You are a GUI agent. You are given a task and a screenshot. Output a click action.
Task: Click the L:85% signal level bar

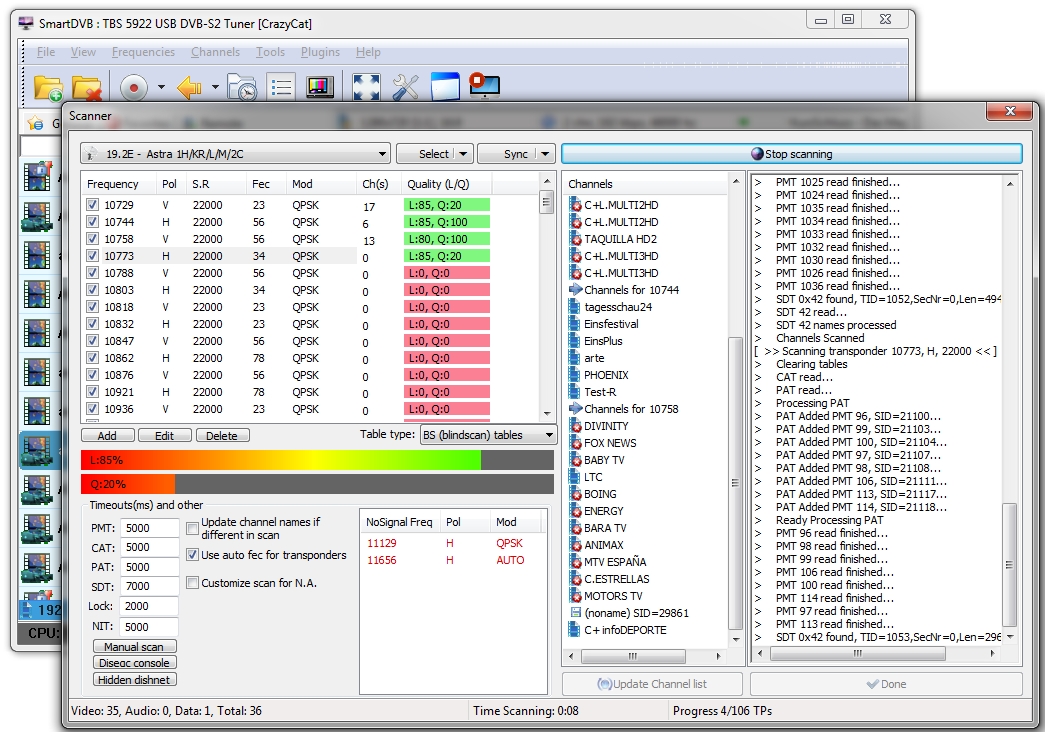click(x=317, y=460)
